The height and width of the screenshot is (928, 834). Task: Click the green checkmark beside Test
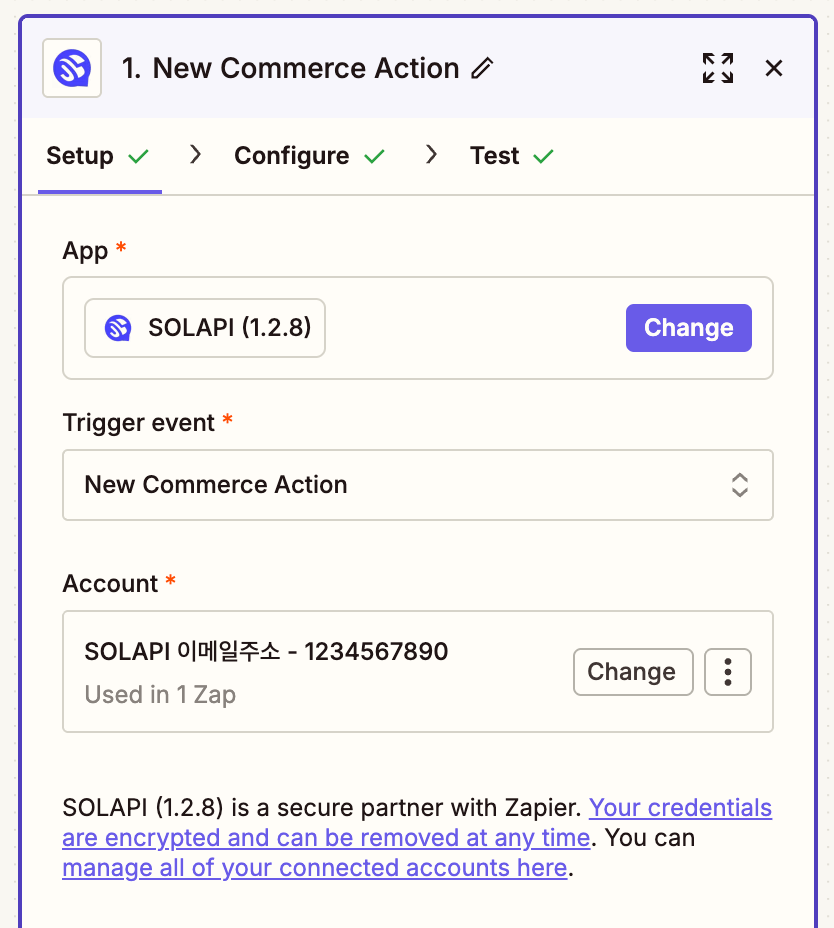click(x=543, y=156)
